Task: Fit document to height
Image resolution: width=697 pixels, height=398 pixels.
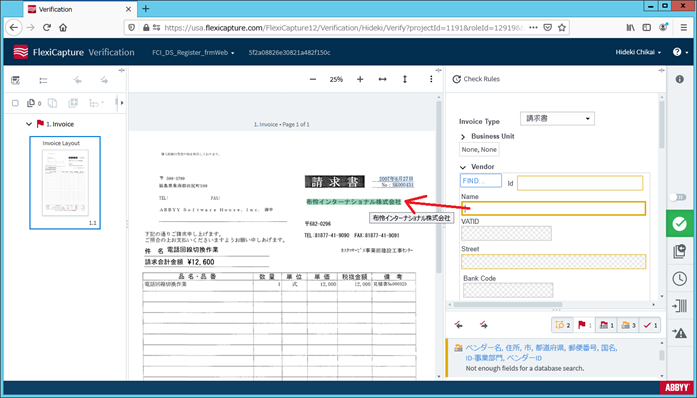Action: [405, 79]
